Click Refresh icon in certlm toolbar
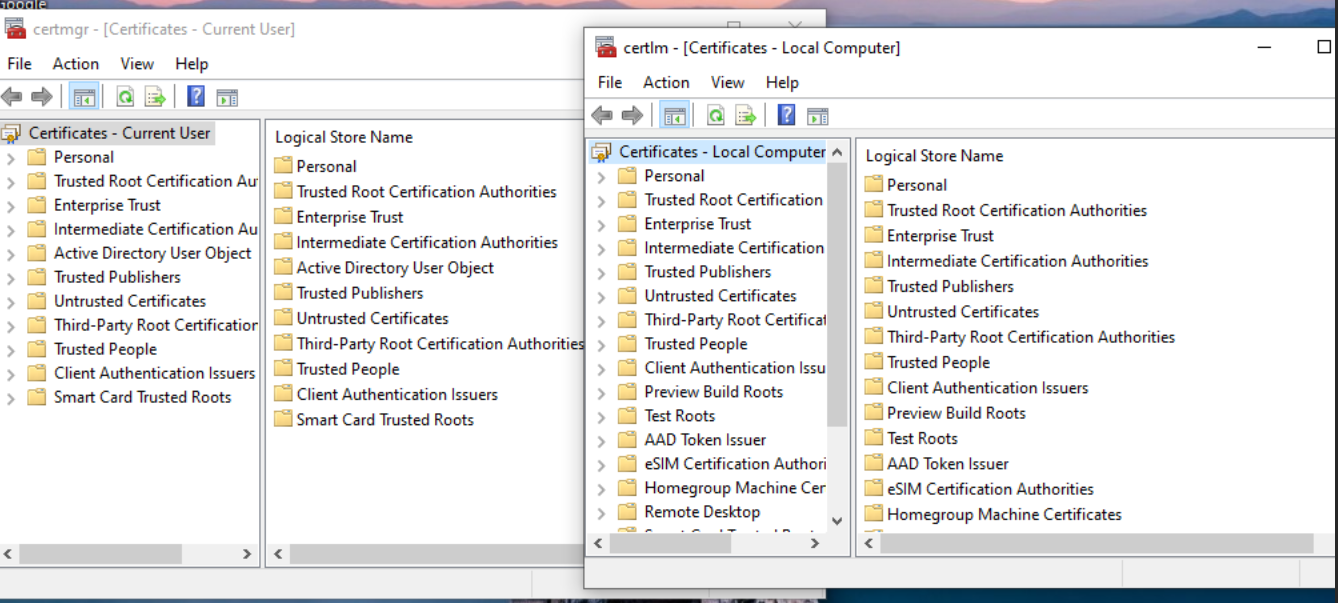The width and height of the screenshot is (1338, 603). point(715,115)
